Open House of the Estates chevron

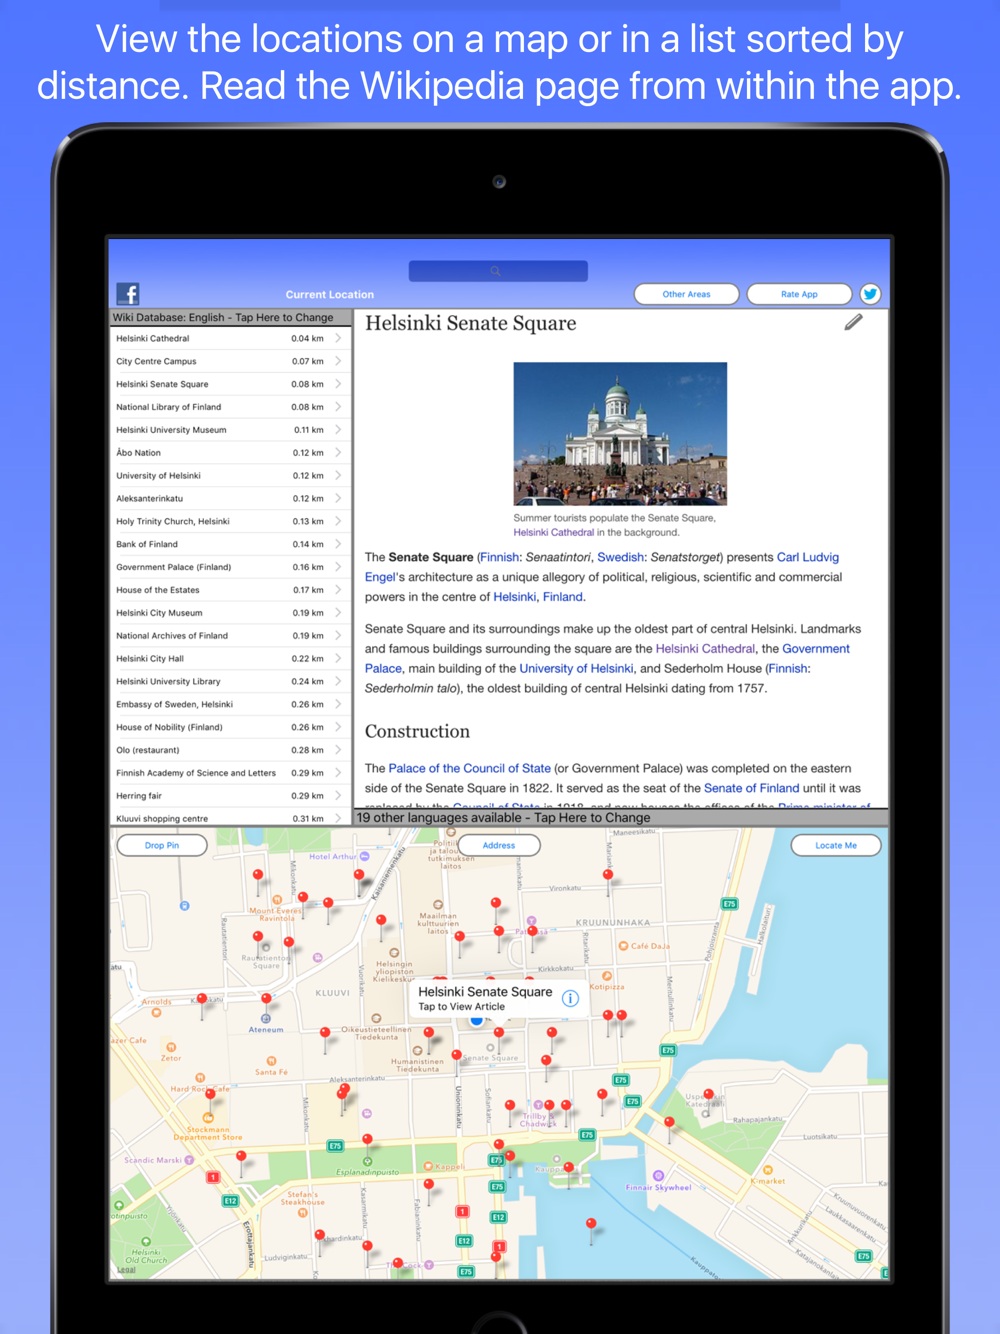pos(338,590)
